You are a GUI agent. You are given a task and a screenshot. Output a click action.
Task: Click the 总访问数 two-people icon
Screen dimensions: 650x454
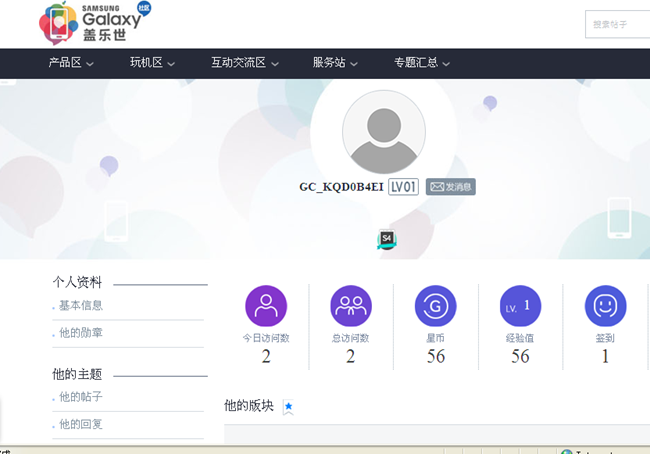coord(351,306)
